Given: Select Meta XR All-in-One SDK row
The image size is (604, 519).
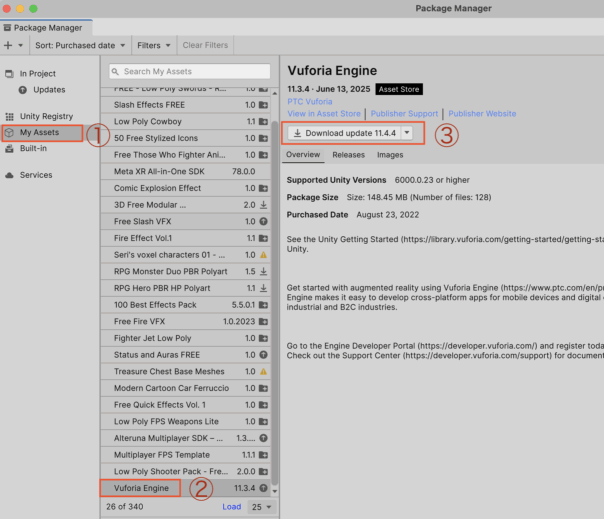Looking at the screenshot, I should [185, 171].
